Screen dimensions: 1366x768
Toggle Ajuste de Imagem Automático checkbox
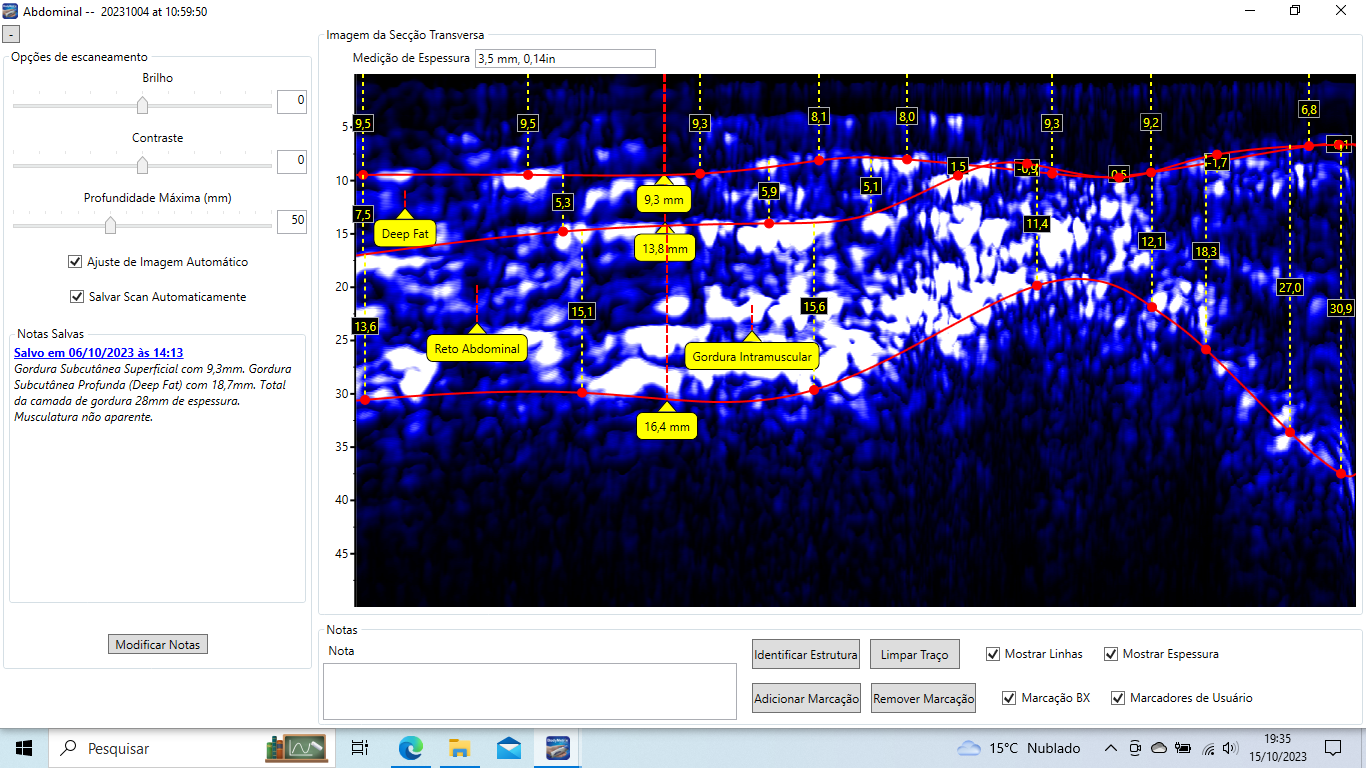pos(75,262)
